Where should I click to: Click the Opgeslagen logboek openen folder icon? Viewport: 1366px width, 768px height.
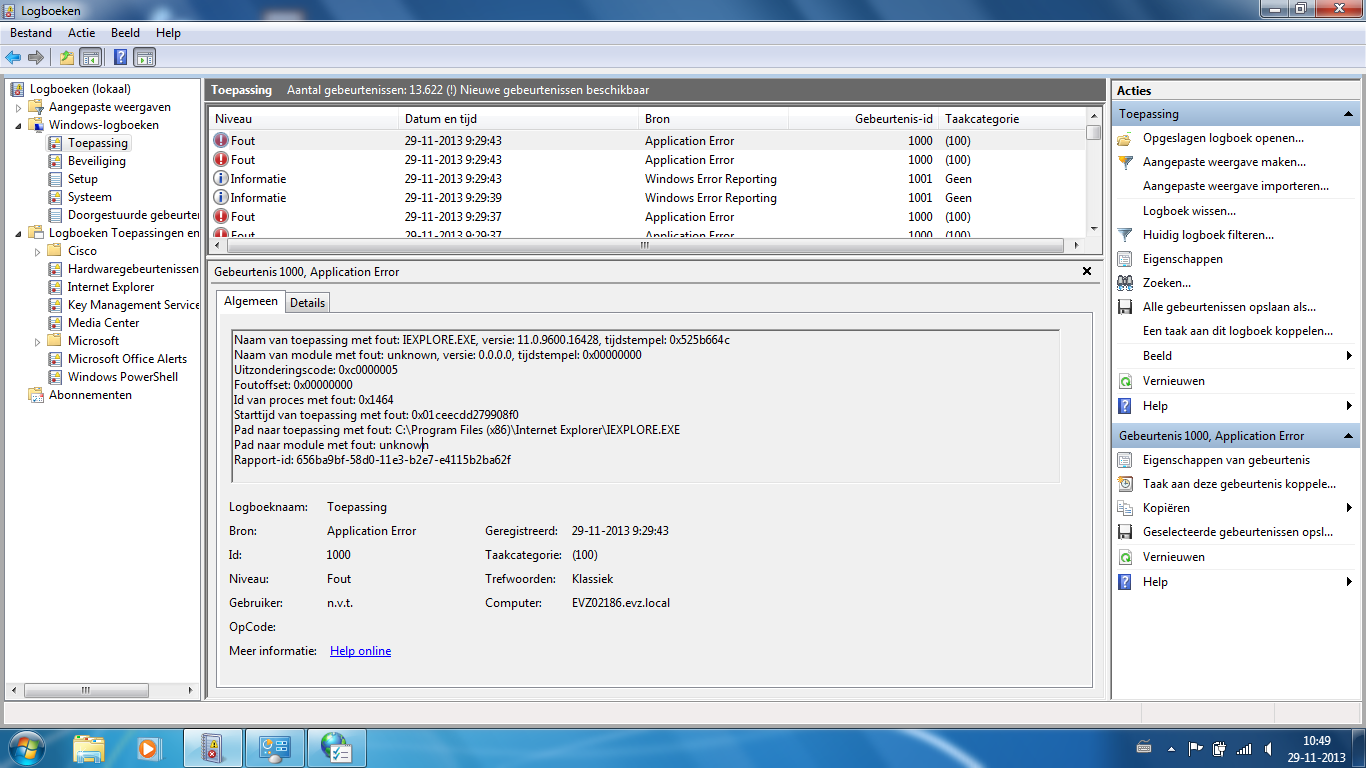tap(1125, 138)
